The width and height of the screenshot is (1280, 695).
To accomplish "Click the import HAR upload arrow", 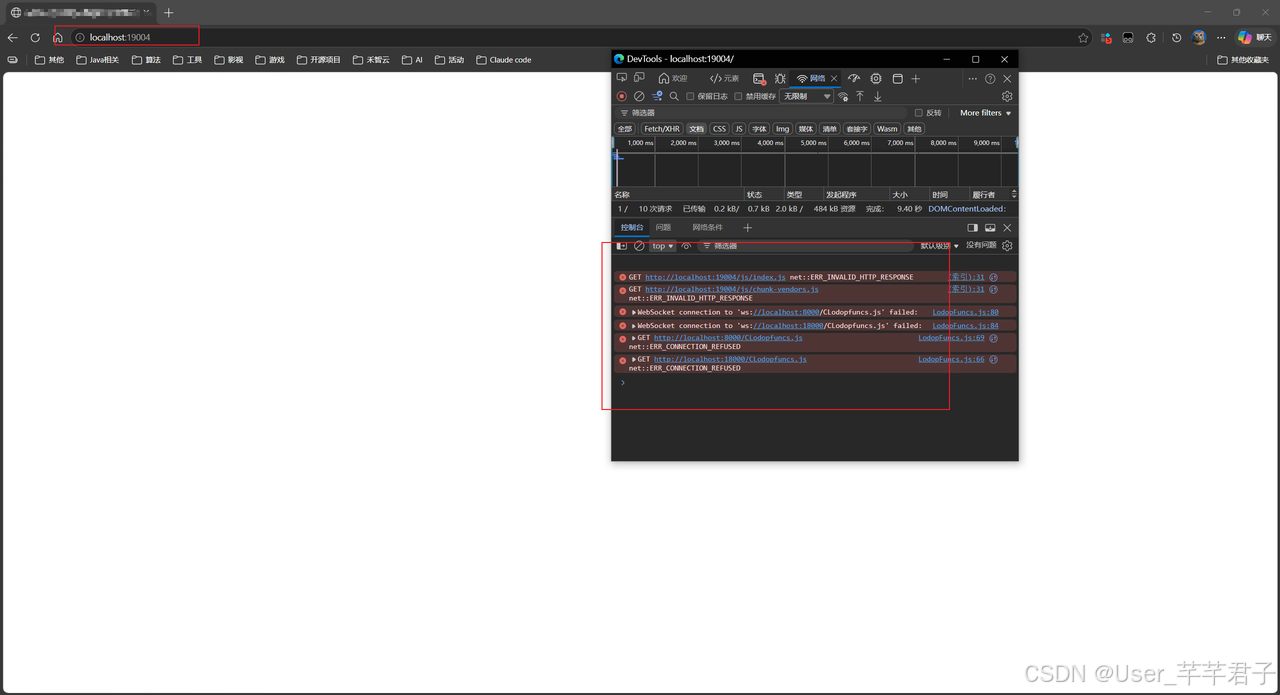I will click(x=859, y=96).
